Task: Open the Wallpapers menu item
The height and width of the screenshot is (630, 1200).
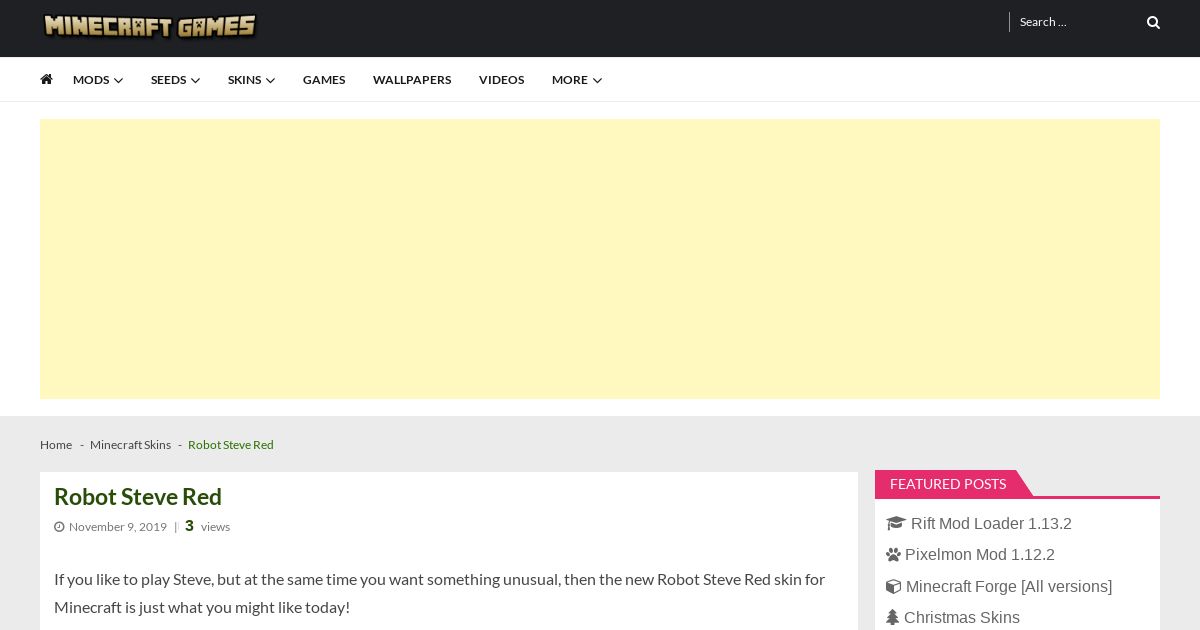Action: tap(412, 80)
